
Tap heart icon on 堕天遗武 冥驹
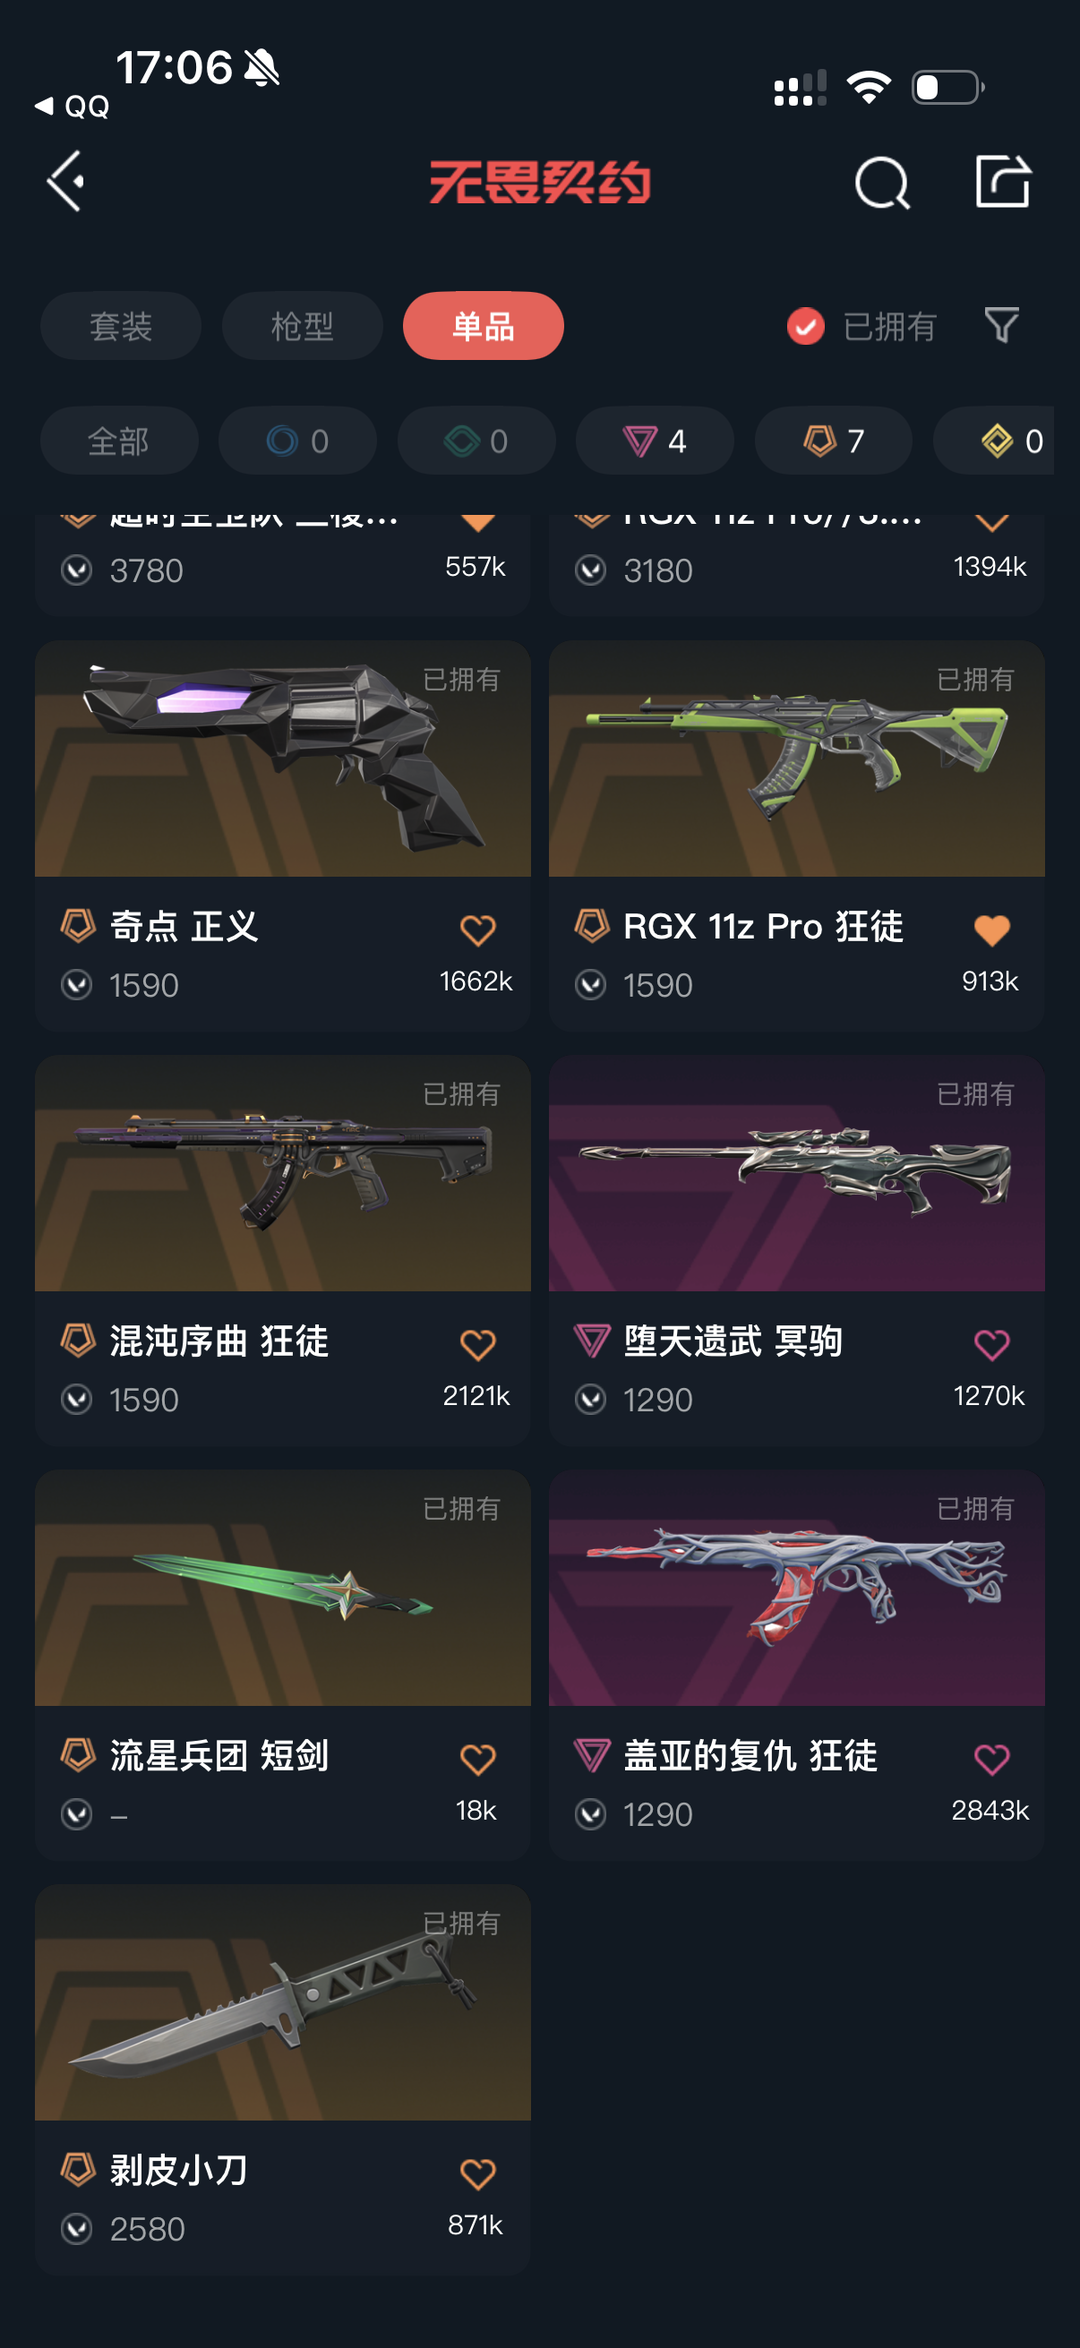coord(992,1345)
